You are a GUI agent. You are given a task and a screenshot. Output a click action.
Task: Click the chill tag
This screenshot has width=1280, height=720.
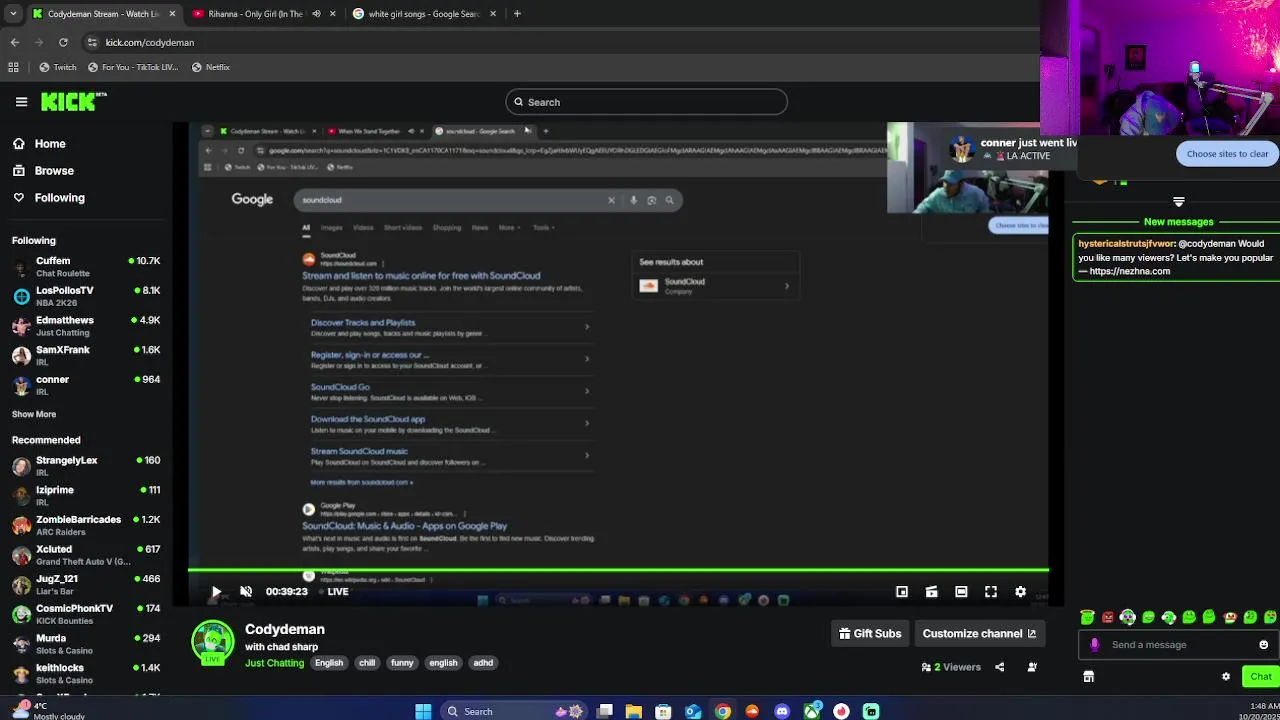coord(367,663)
